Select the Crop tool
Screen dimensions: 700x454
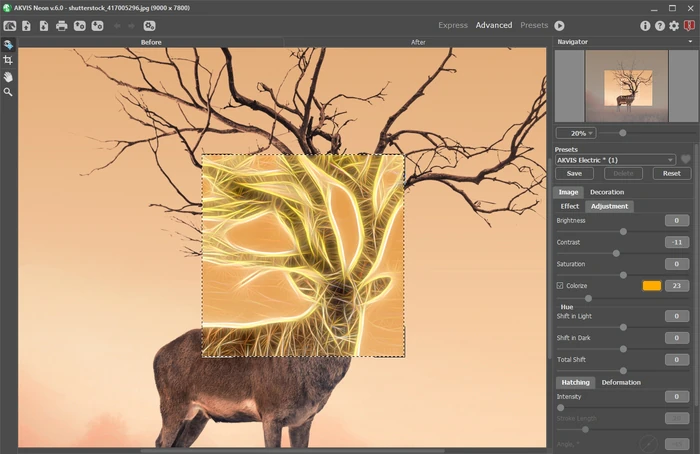point(8,60)
